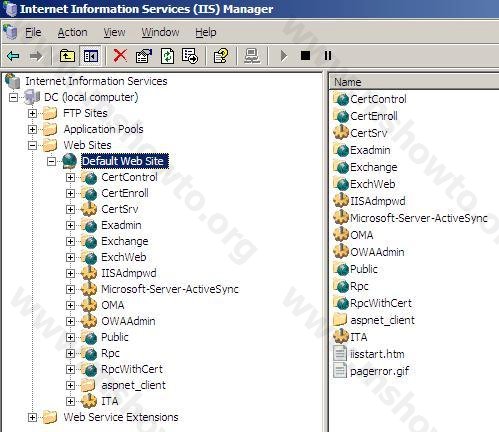Open the Window menu
The image size is (499, 432).
[x=160, y=32]
